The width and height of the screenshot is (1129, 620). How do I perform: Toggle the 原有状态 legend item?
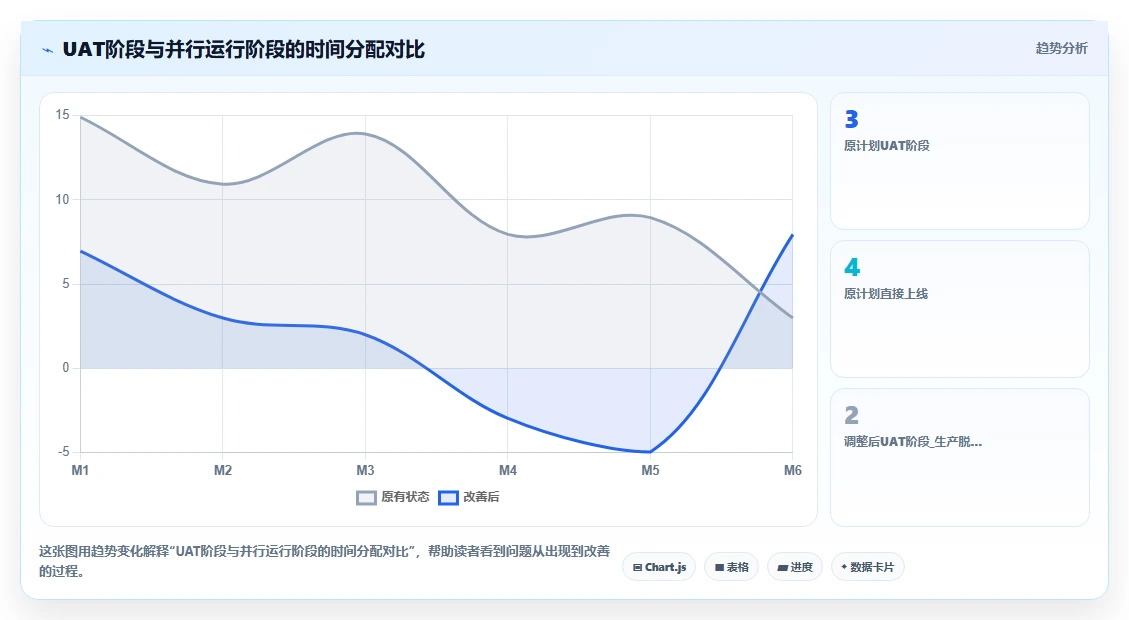coord(392,497)
